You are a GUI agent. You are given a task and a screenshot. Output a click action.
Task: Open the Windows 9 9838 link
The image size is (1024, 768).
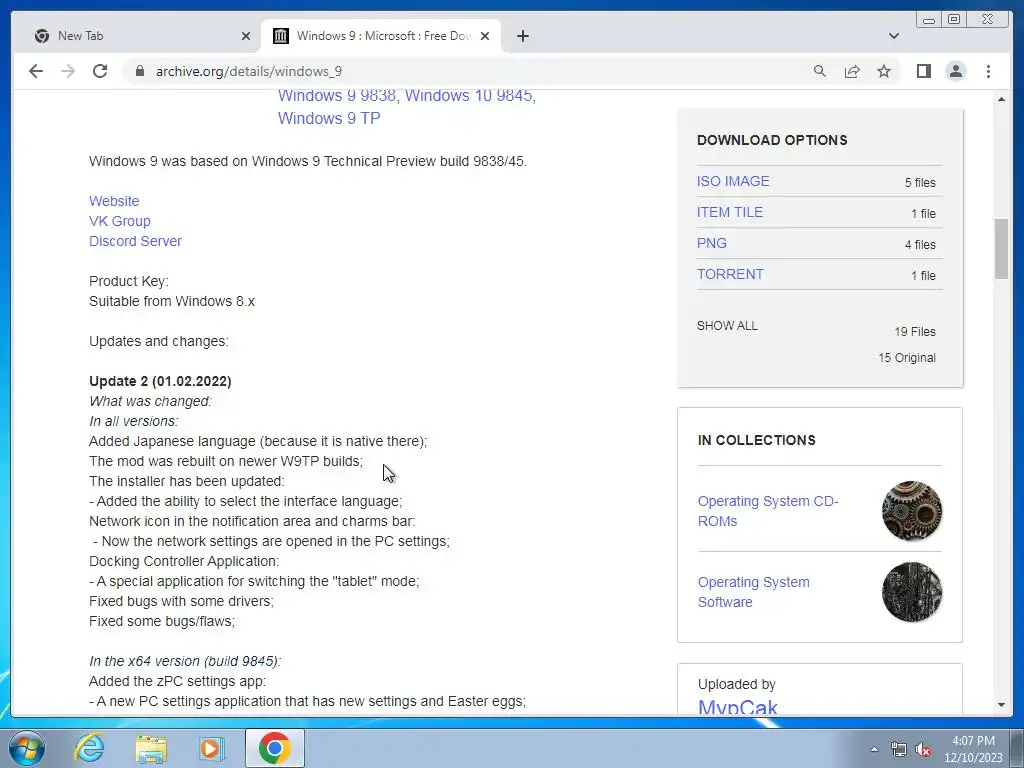click(x=336, y=95)
